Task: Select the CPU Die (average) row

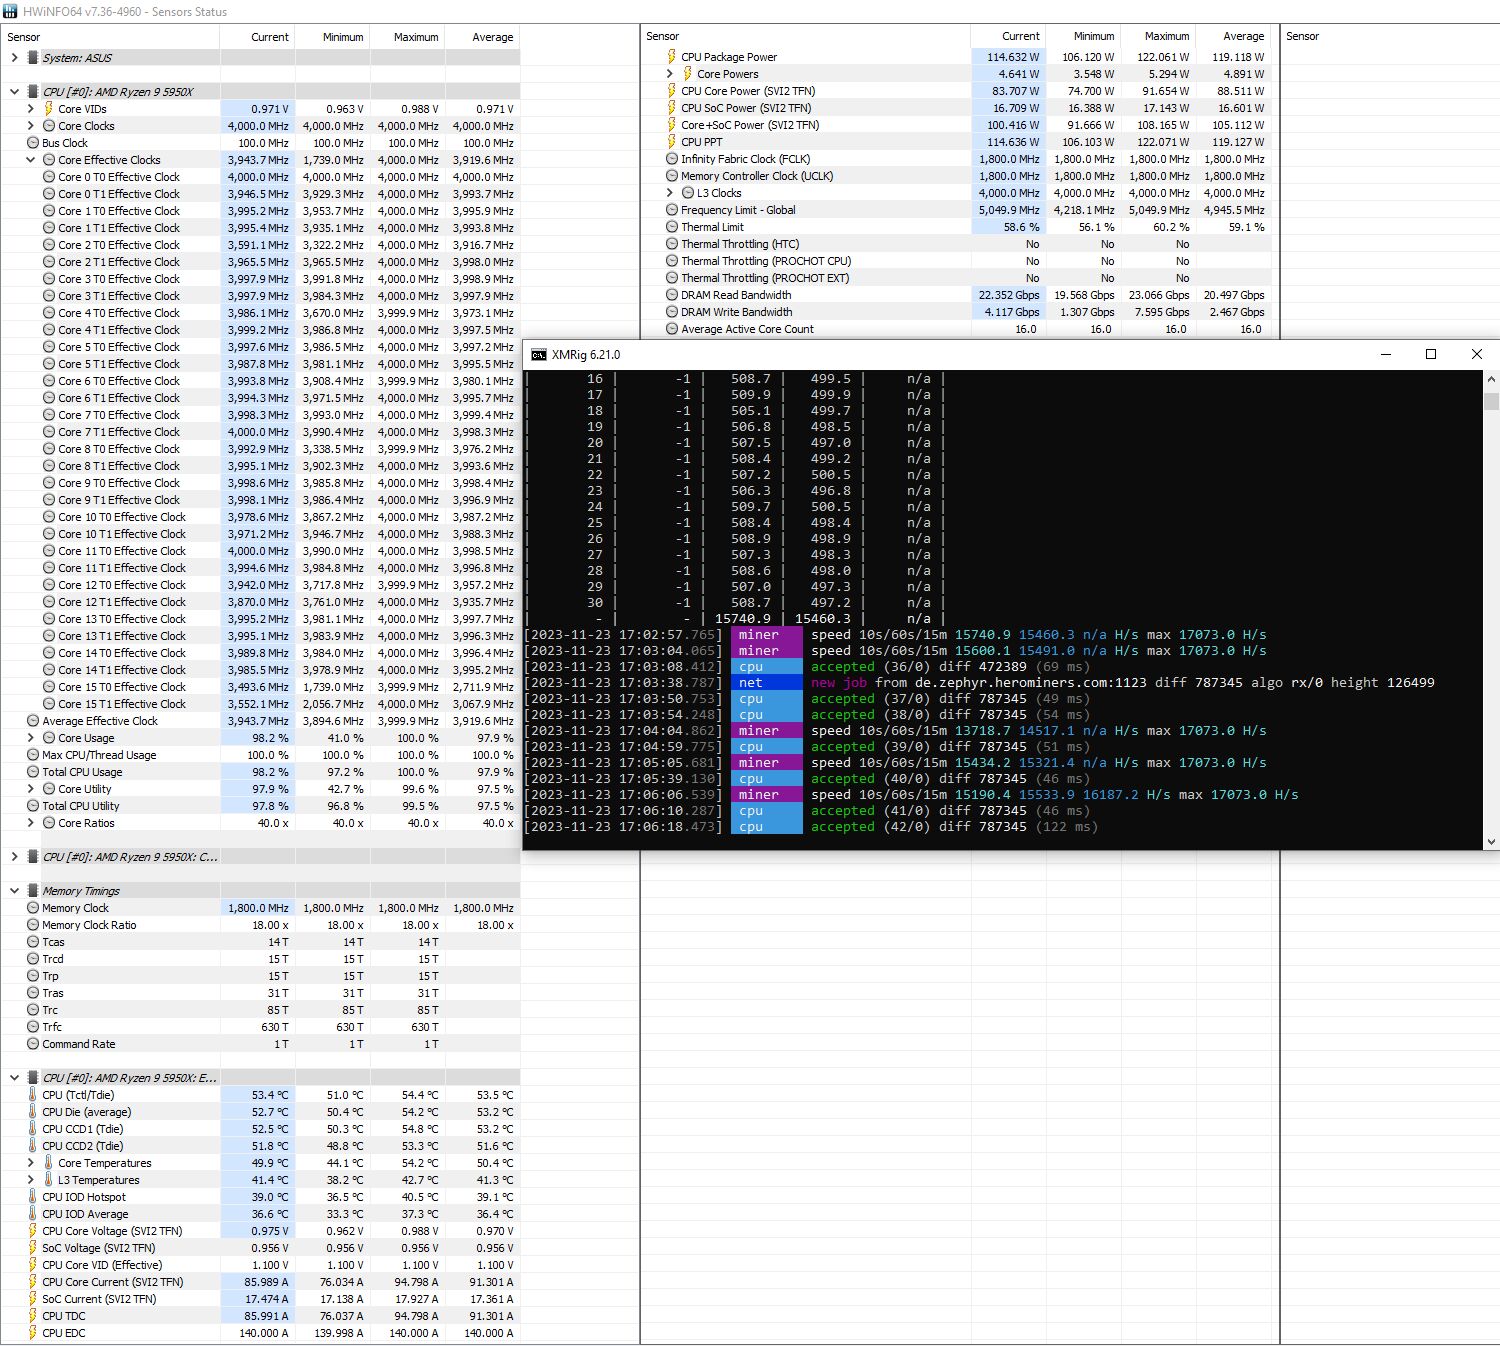Action: [x=260, y=1112]
